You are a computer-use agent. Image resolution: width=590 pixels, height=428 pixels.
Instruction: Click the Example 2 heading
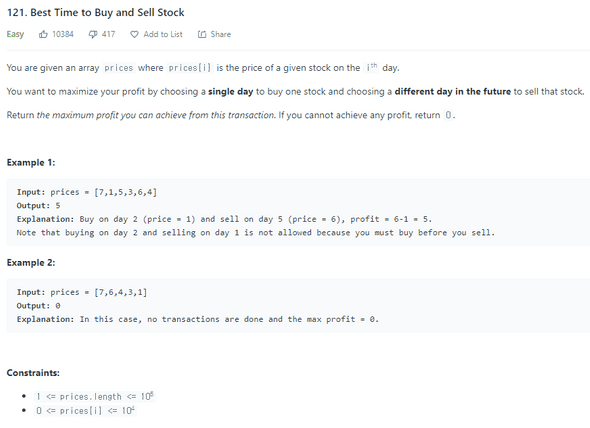tap(31, 263)
